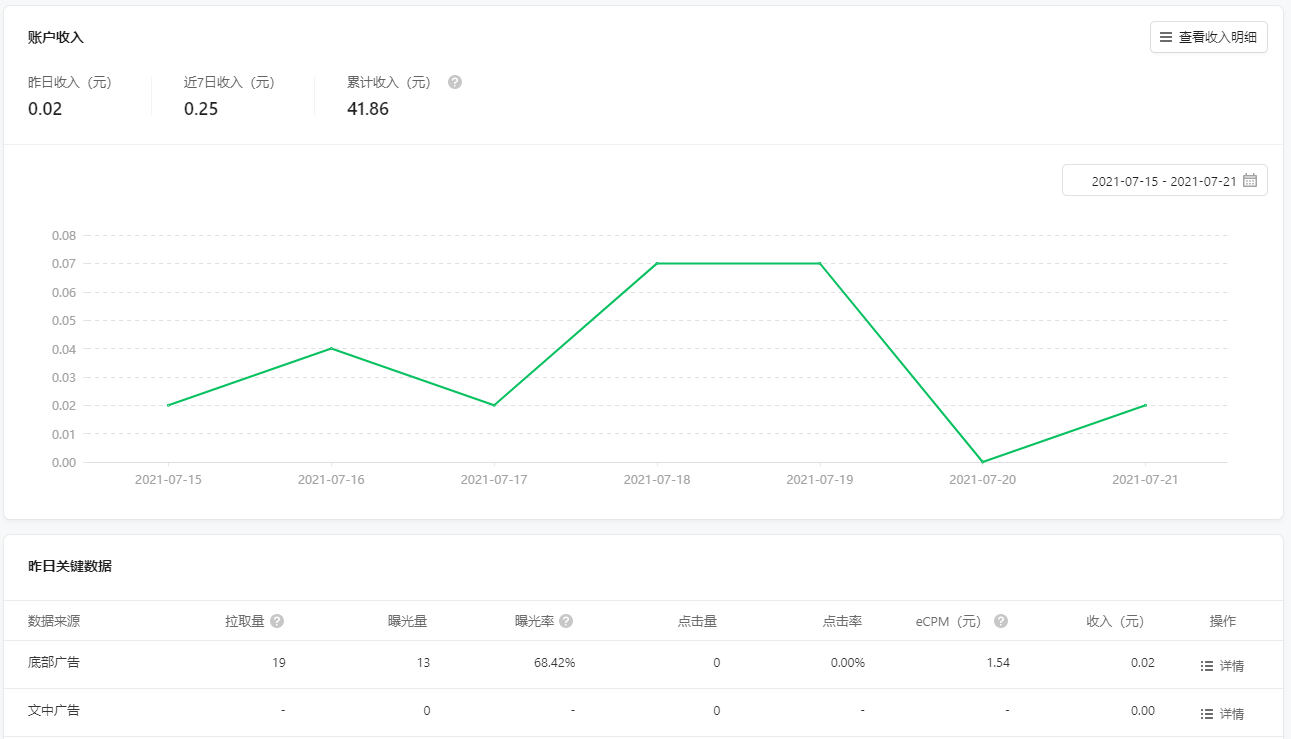Click help icon beside 拉取量 column
The width and height of the screenshot is (1291, 739).
click(277, 621)
